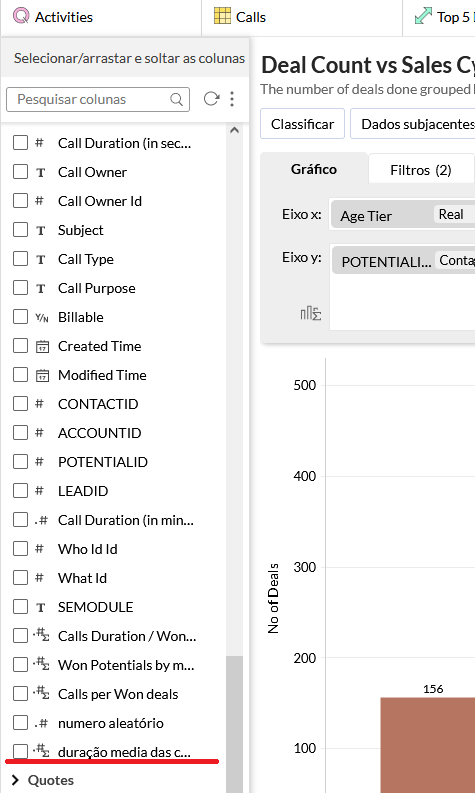Expand the Quotes table node
The height and width of the screenshot is (793, 475).
click(15, 780)
